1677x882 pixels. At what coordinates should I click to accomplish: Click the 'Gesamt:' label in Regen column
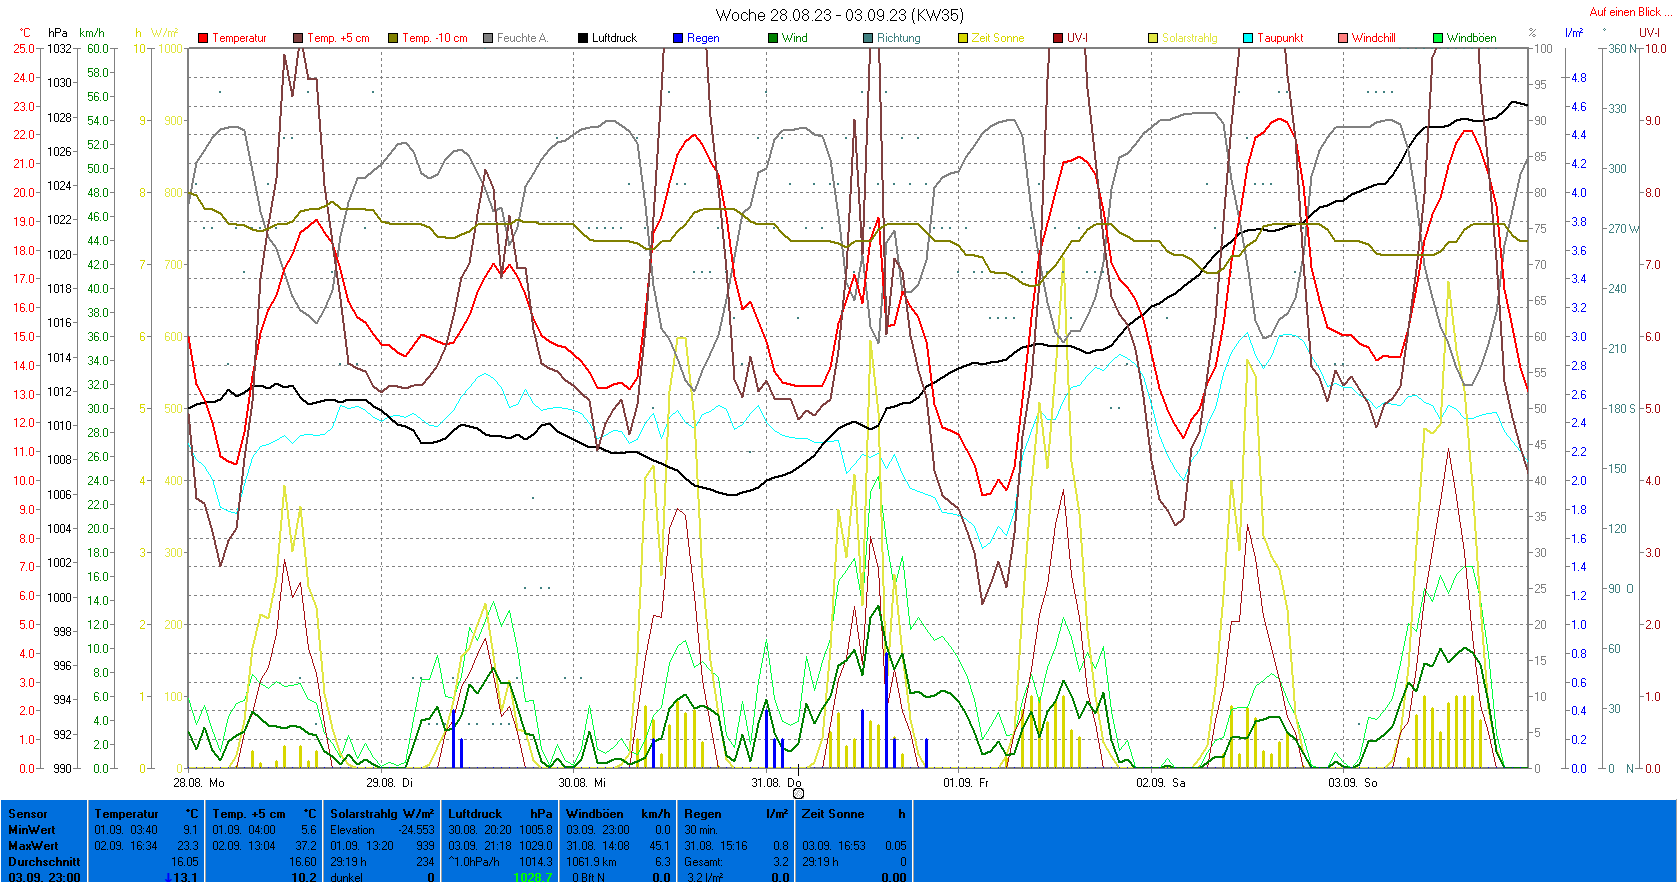click(x=704, y=862)
